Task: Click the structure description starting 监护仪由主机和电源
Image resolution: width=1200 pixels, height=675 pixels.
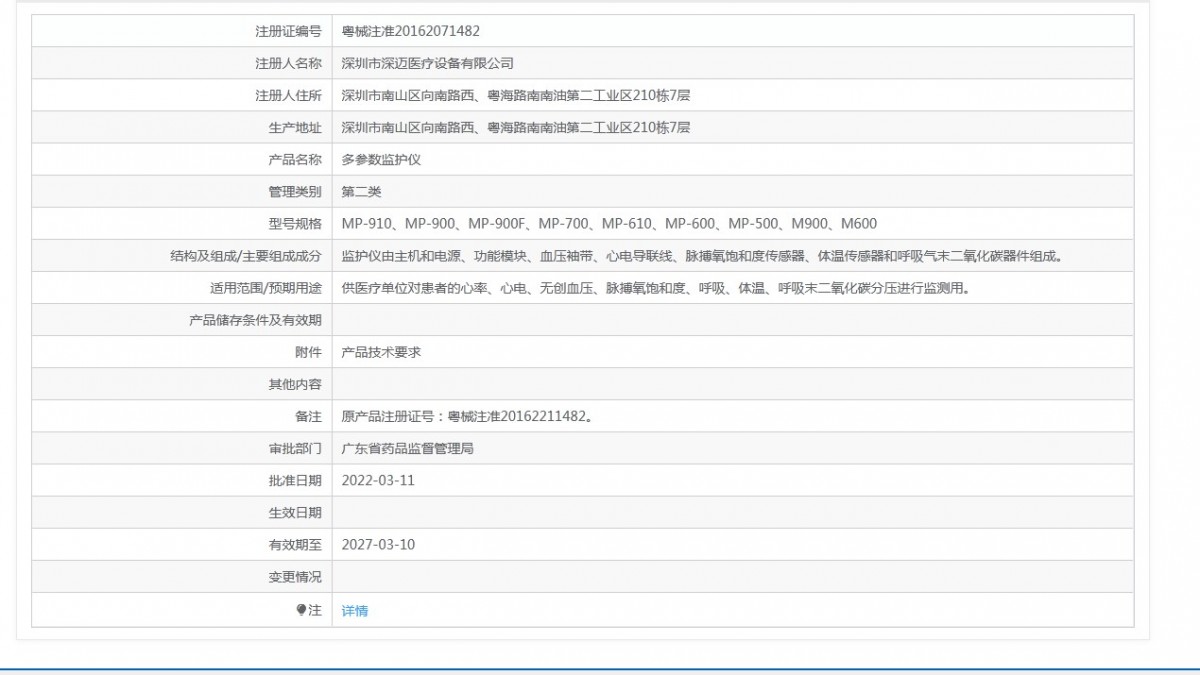Action: pos(702,255)
